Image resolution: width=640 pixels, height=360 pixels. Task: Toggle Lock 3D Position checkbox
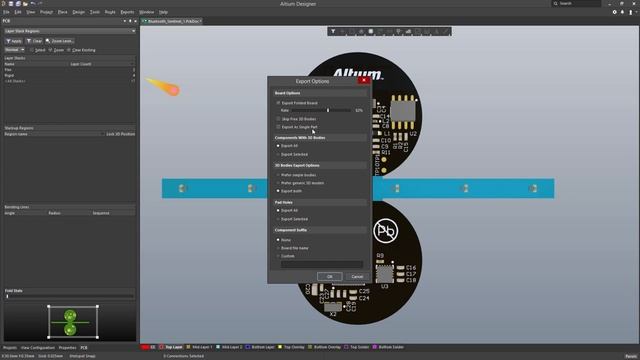tap(102, 134)
